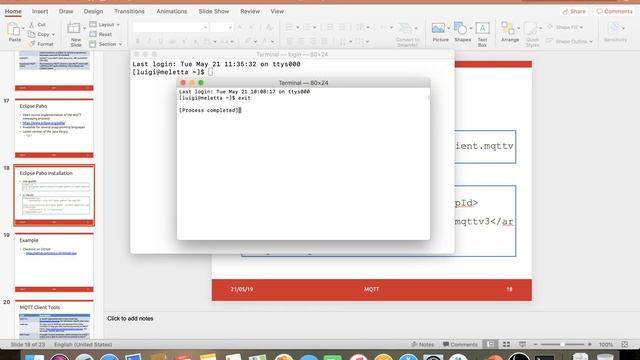The image size is (640, 360).
Task: Open the Insert ribbon tab
Action: point(40,11)
